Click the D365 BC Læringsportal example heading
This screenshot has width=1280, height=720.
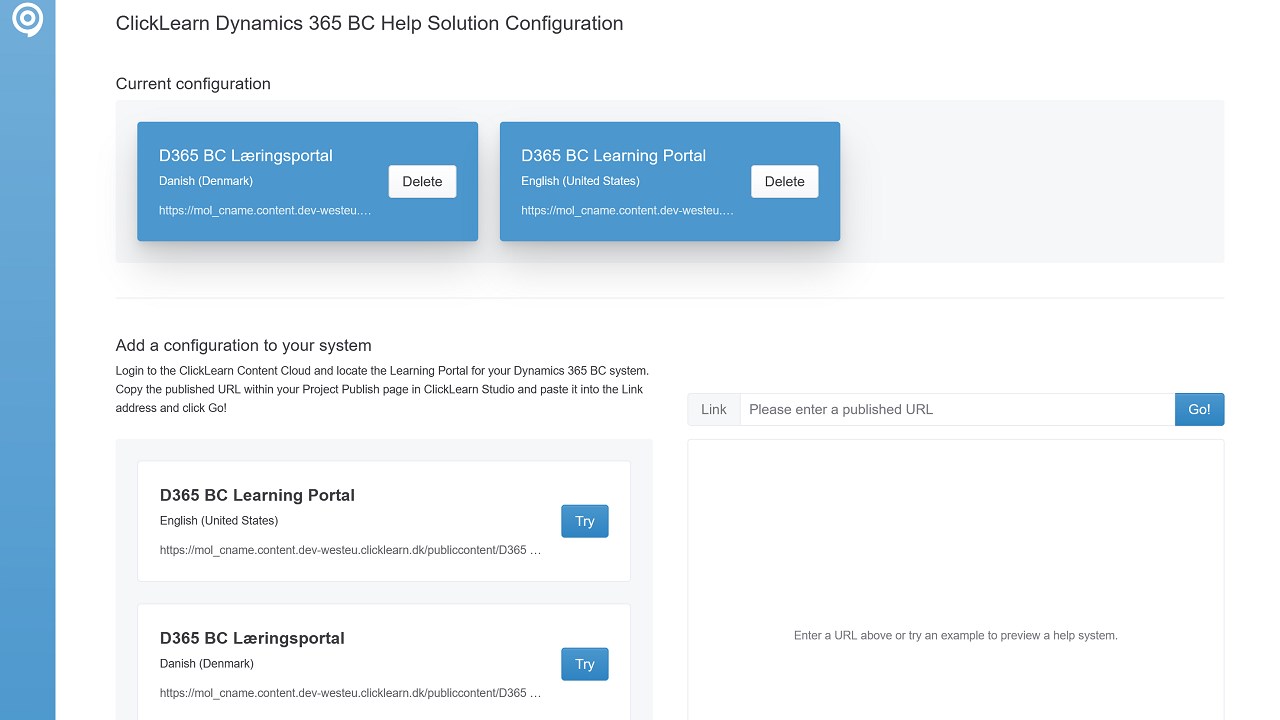tap(252, 638)
